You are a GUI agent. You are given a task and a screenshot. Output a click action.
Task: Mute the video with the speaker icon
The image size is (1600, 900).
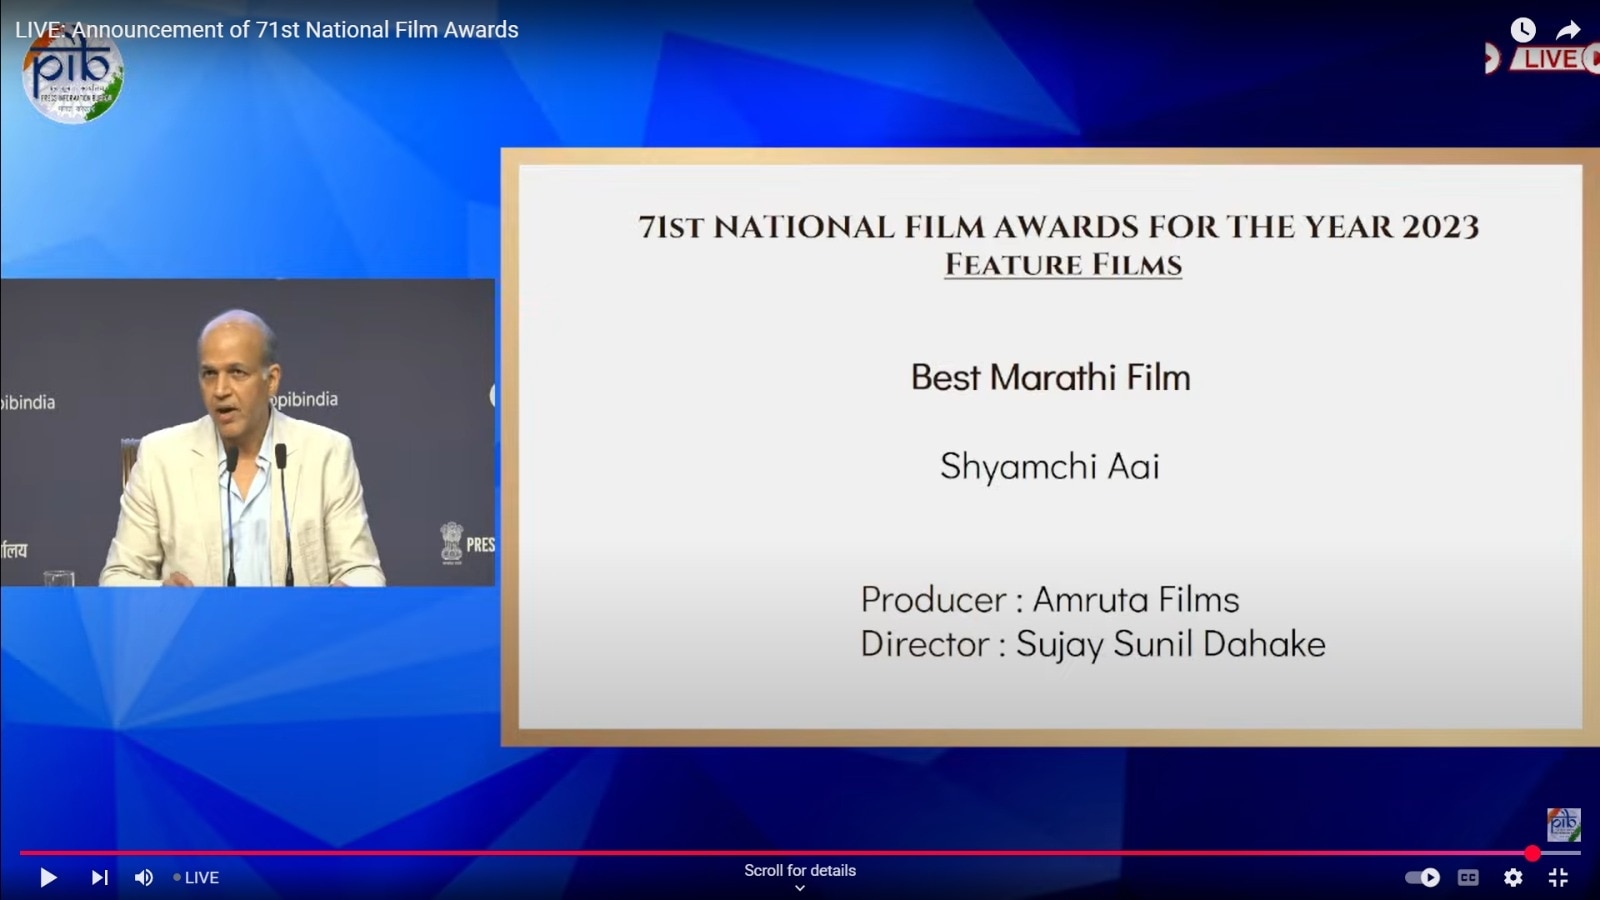coord(144,877)
